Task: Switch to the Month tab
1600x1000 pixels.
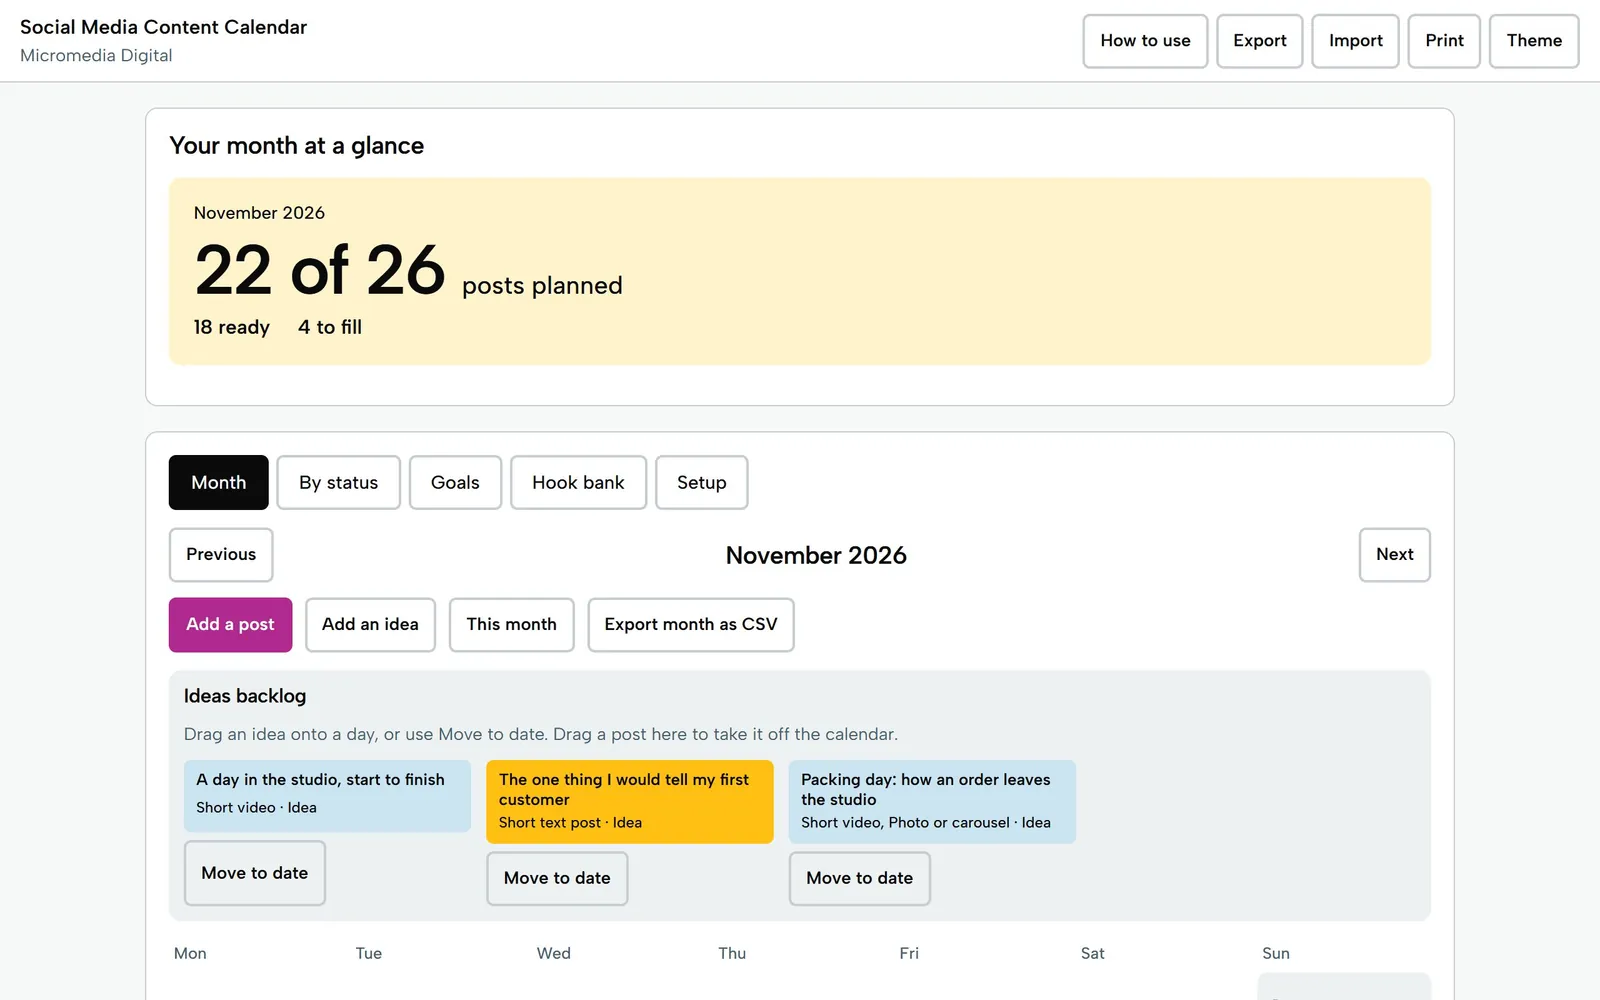Action: click(x=218, y=482)
